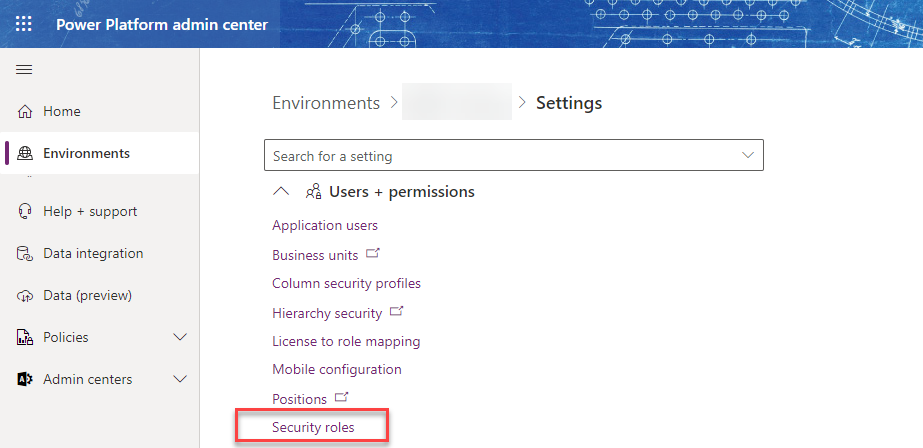Click the Admin centers icon

[x=24, y=380]
